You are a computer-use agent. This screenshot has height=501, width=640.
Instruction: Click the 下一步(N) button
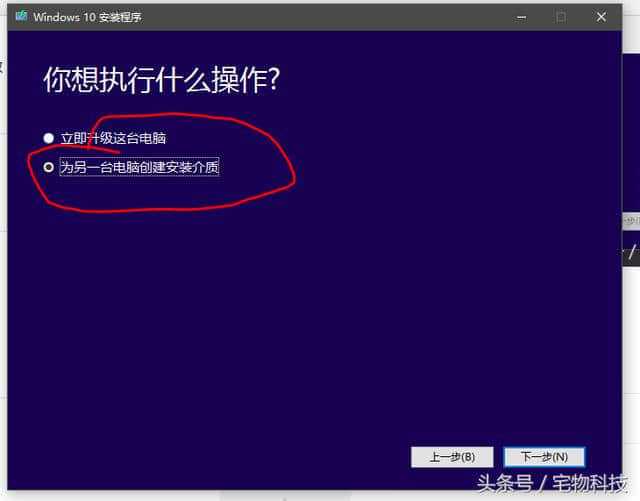coord(544,457)
